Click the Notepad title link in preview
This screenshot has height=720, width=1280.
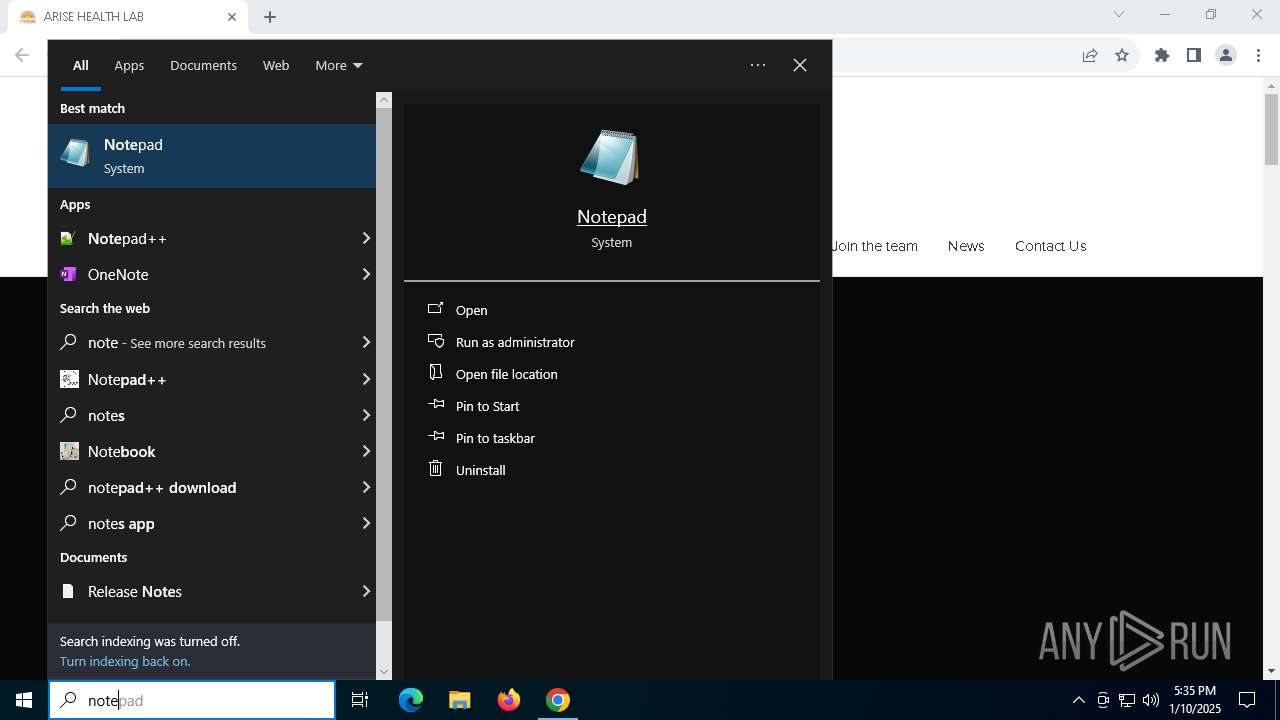click(612, 216)
